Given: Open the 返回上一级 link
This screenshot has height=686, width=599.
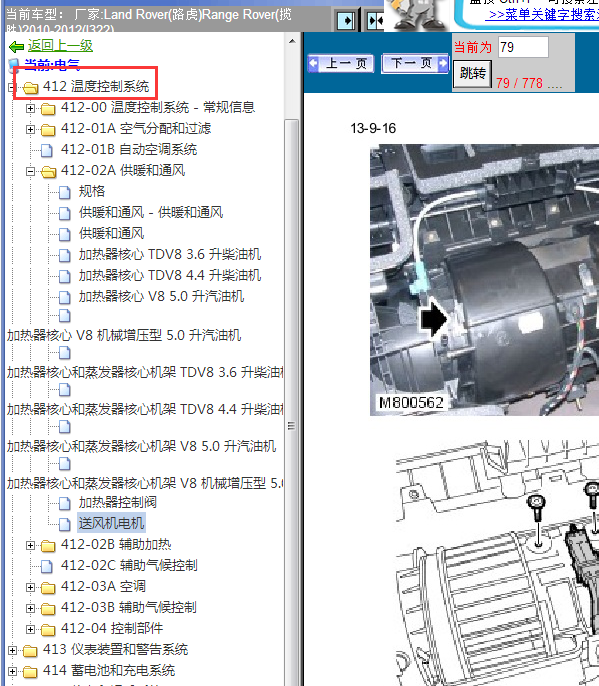Looking at the screenshot, I should tap(60, 46).
